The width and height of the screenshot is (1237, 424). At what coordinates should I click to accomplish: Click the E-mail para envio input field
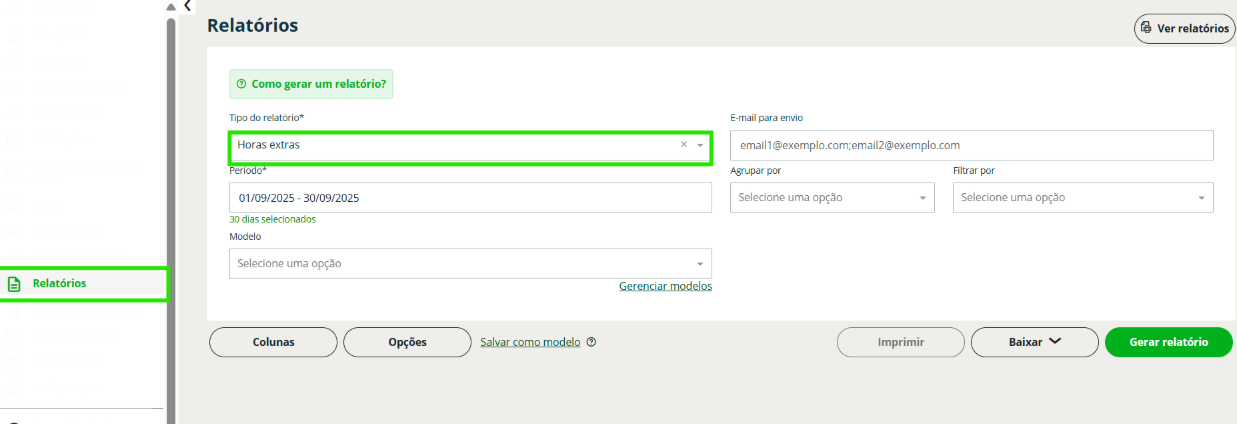[971, 146]
